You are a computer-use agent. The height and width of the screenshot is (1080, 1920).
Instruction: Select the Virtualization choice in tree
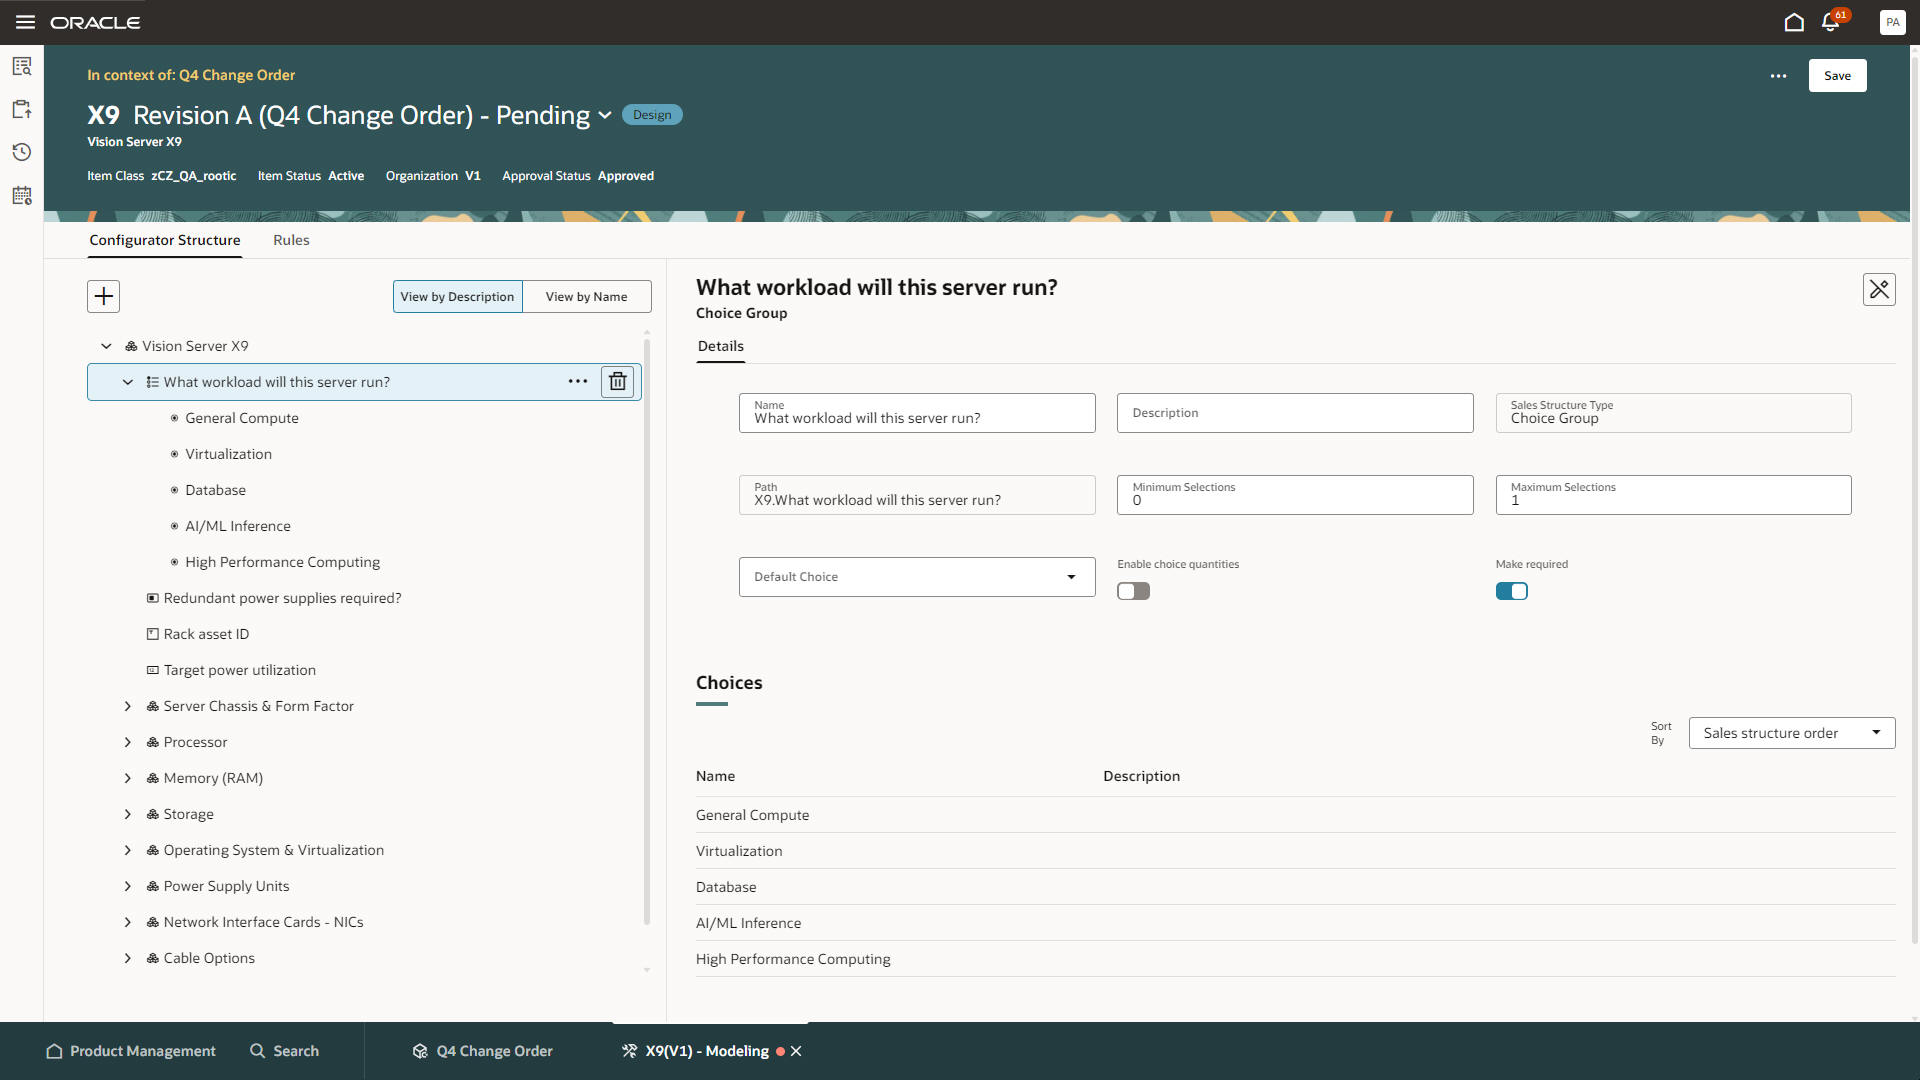tap(228, 454)
